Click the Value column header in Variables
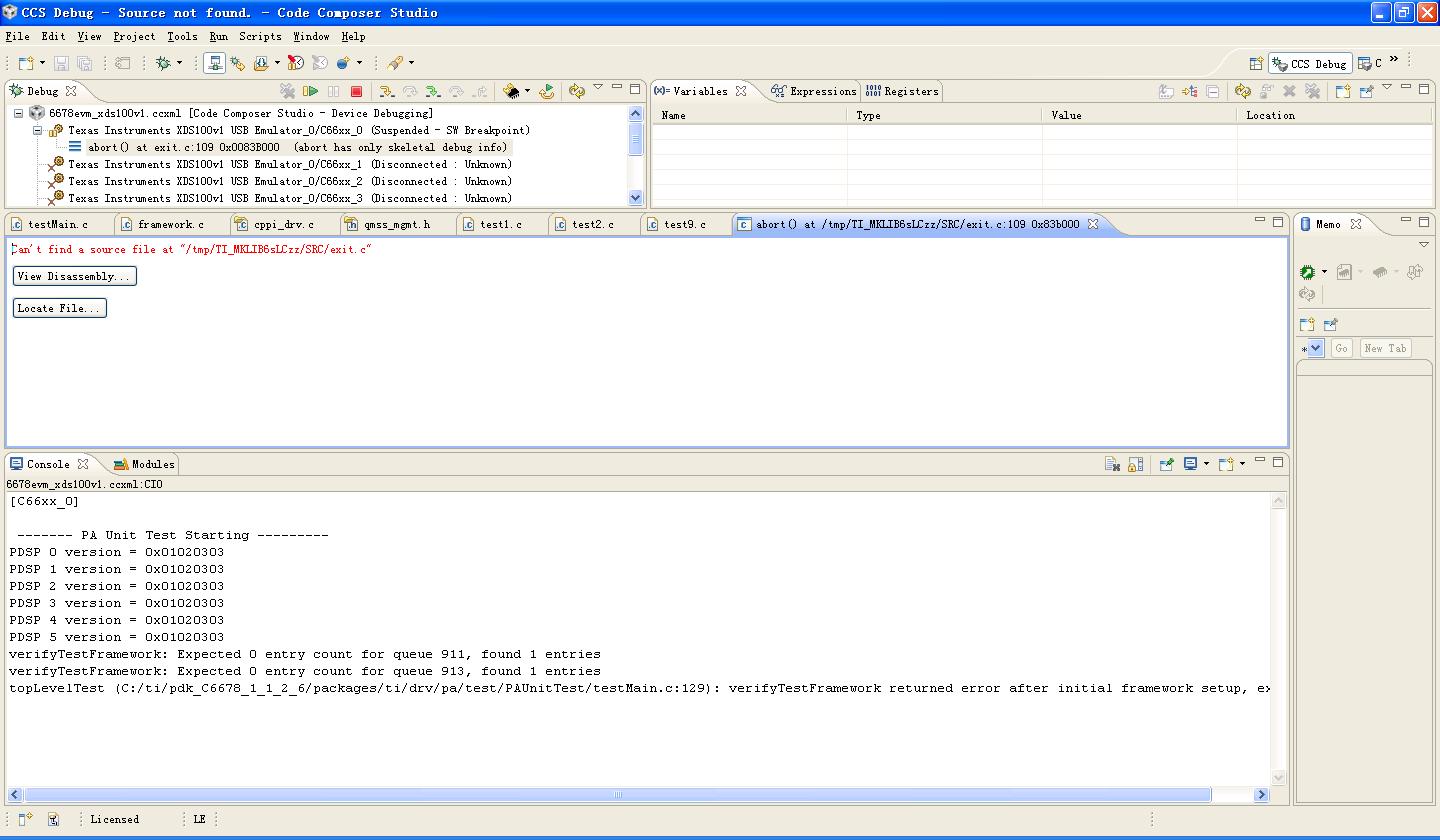Image resolution: width=1440 pixels, height=840 pixels. pyautogui.click(x=1139, y=115)
